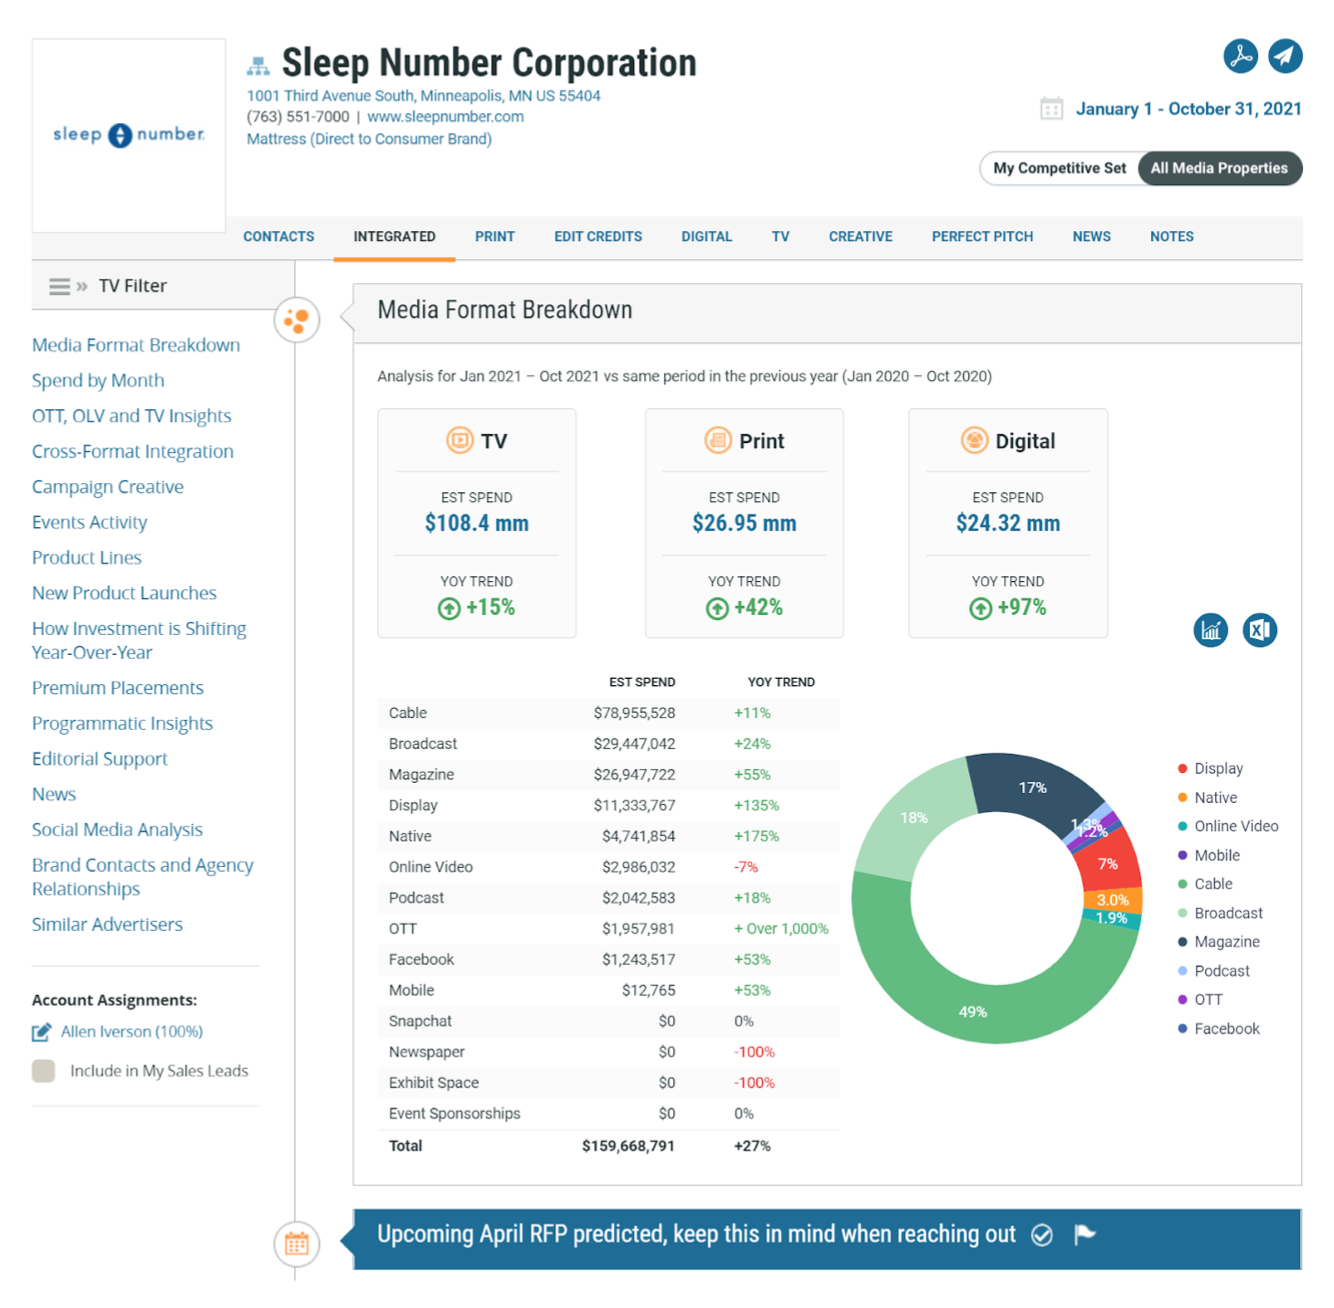The image size is (1334, 1308).
Task: Click the Sleep Number logo
Action: point(129,135)
